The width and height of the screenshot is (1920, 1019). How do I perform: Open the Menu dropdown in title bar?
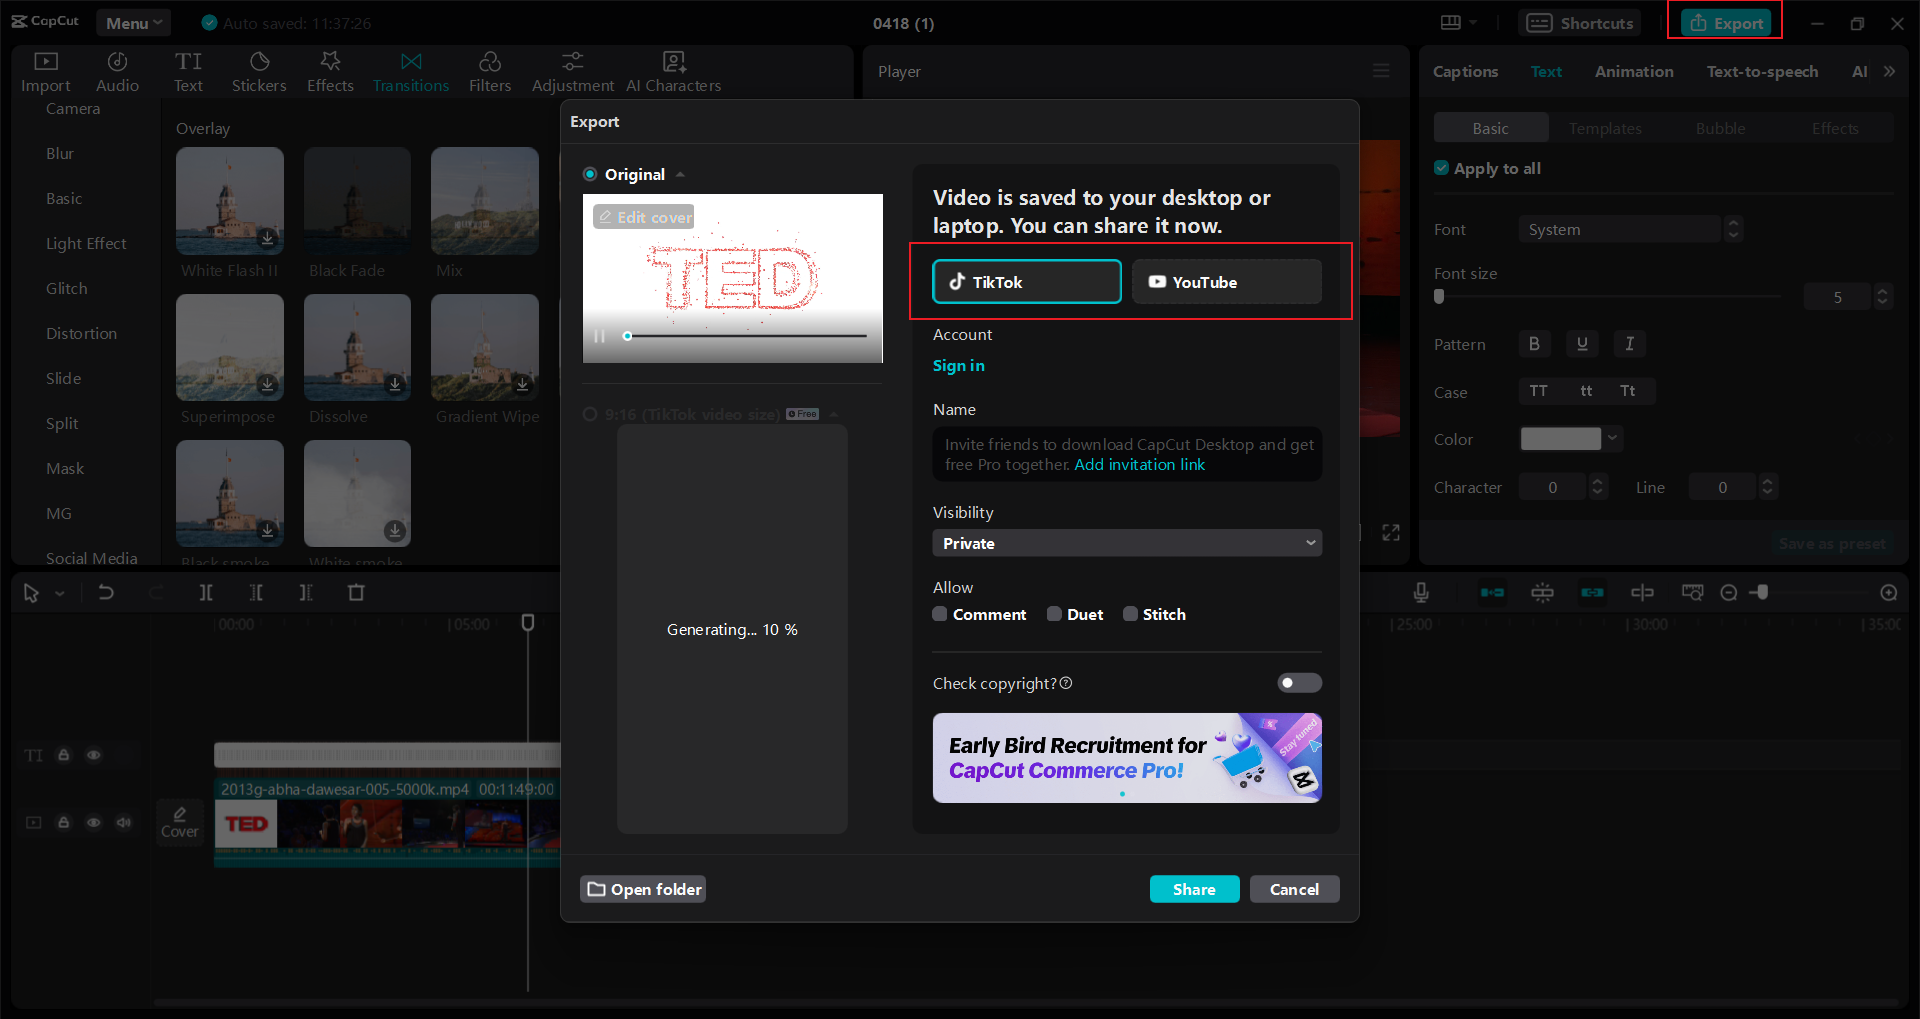tap(134, 23)
